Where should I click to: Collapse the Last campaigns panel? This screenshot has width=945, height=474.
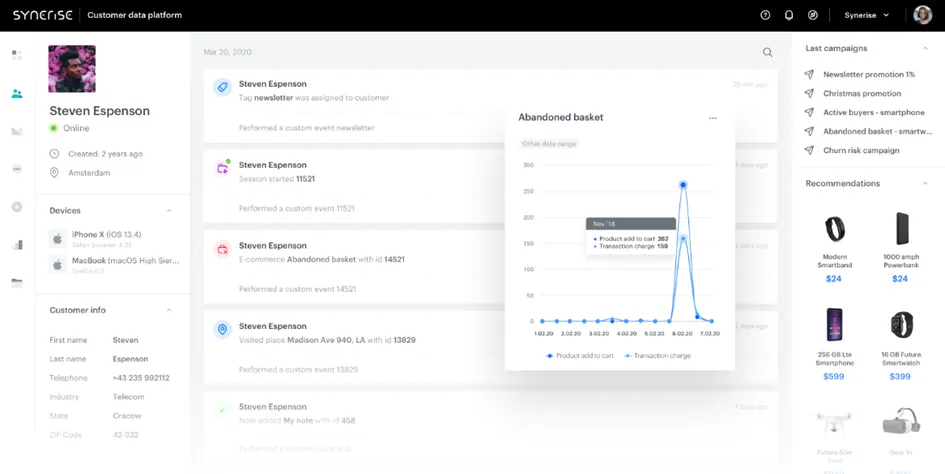925,48
